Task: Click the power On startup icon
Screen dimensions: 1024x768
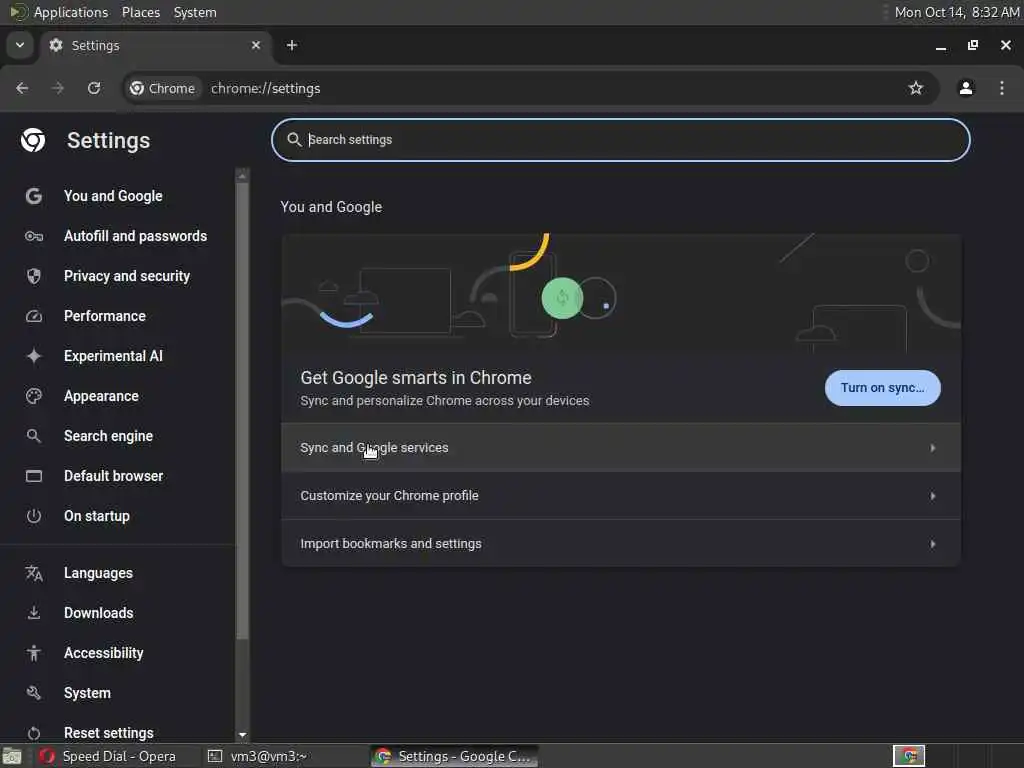Action: (34, 516)
